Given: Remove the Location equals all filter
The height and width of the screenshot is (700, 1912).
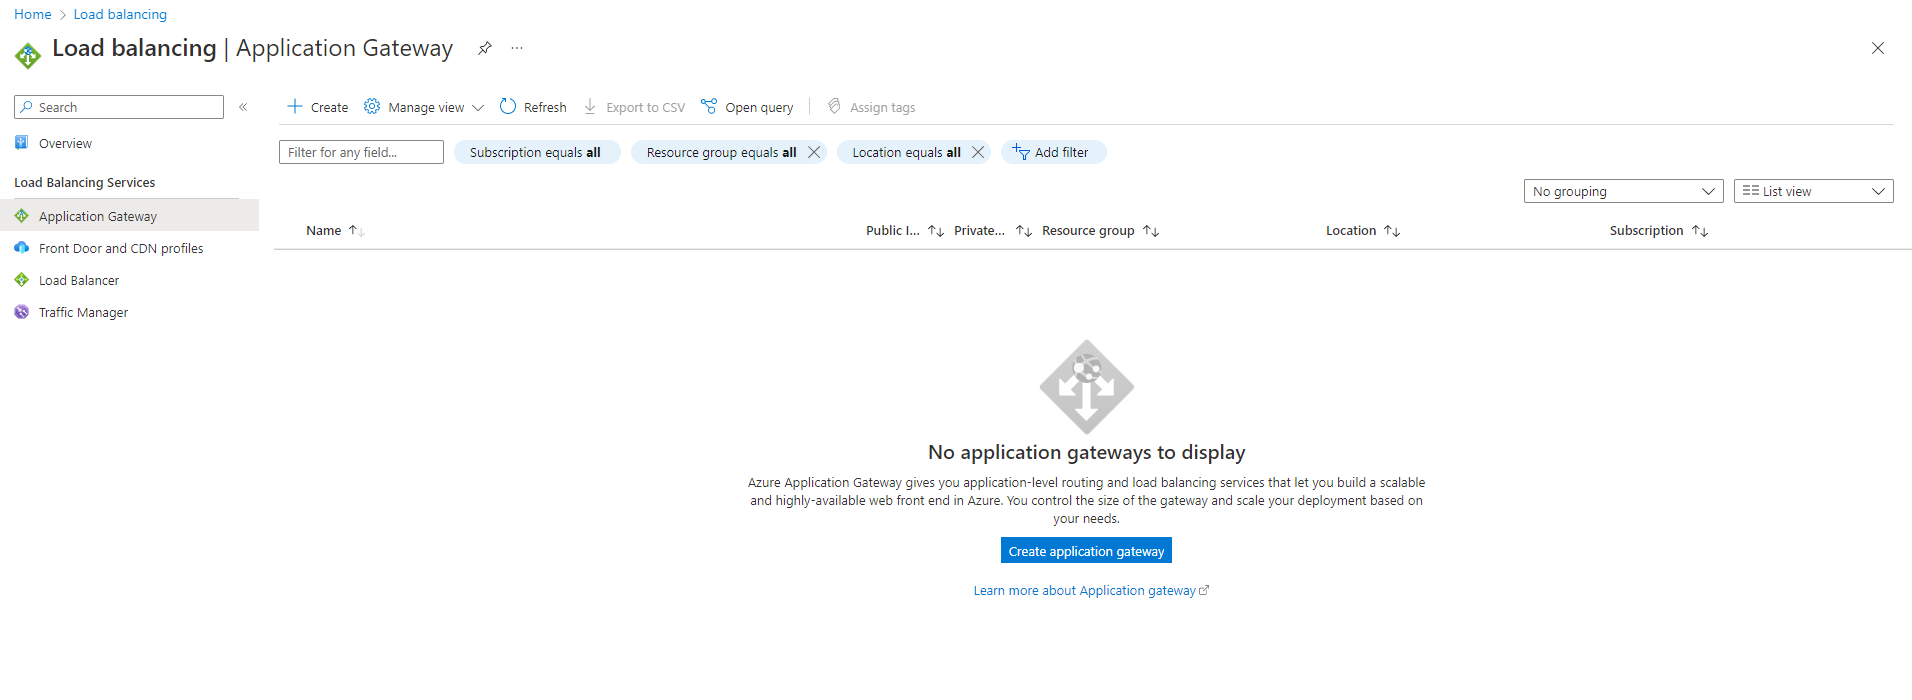Looking at the screenshot, I should pyautogui.click(x=978, y=152).
